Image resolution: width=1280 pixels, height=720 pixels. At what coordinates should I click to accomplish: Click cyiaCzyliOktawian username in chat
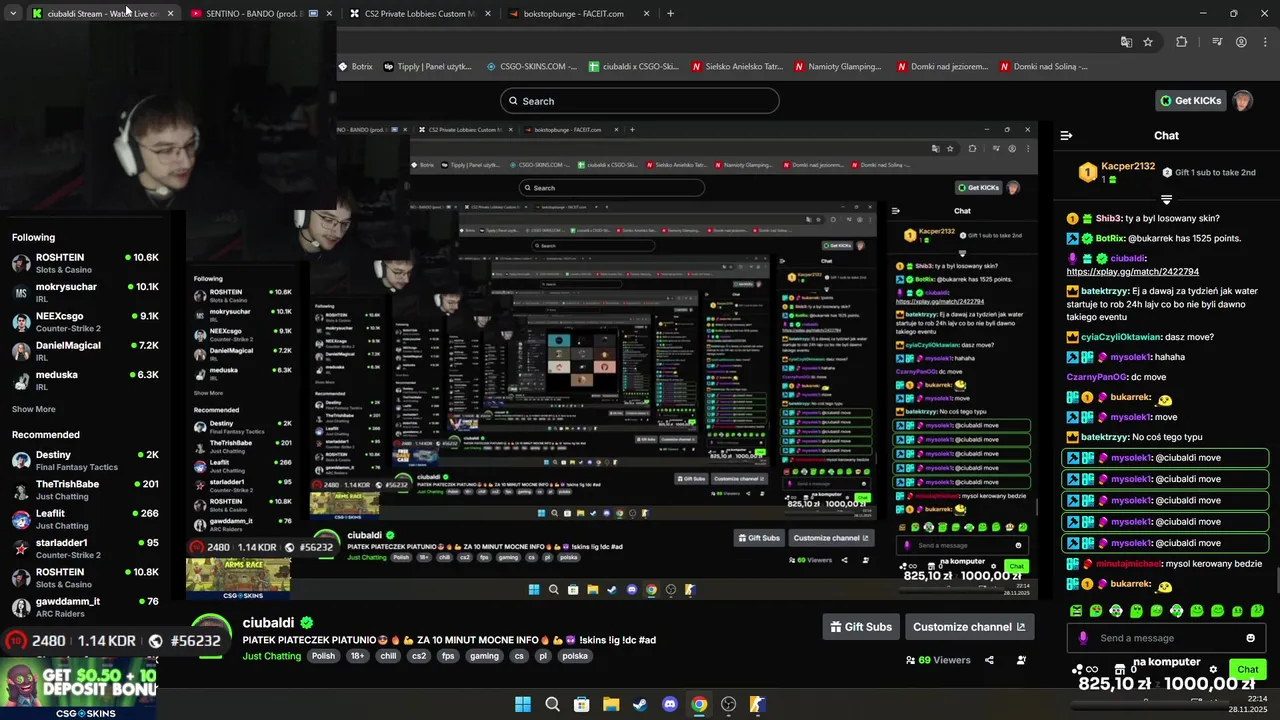pyautogui.click(x=1121, y=337)
